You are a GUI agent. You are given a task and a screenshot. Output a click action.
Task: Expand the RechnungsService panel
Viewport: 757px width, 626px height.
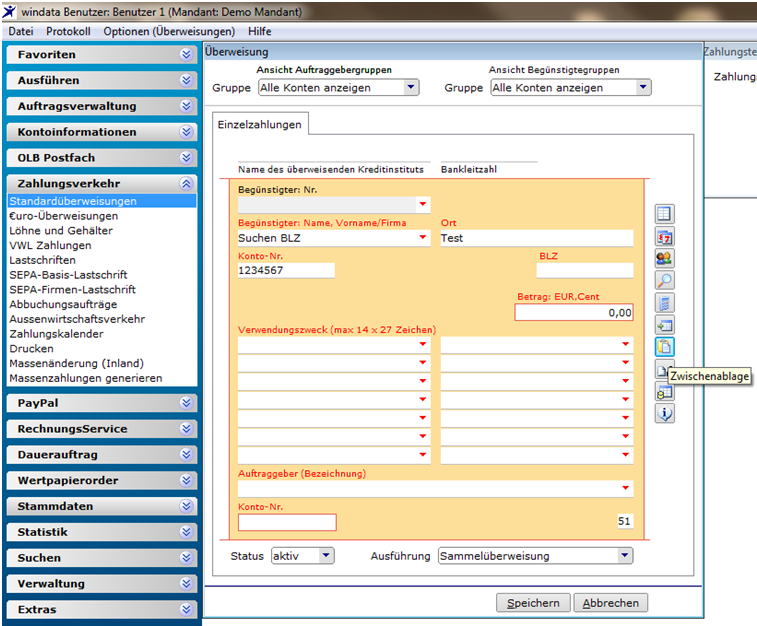[x=186, y=429]
